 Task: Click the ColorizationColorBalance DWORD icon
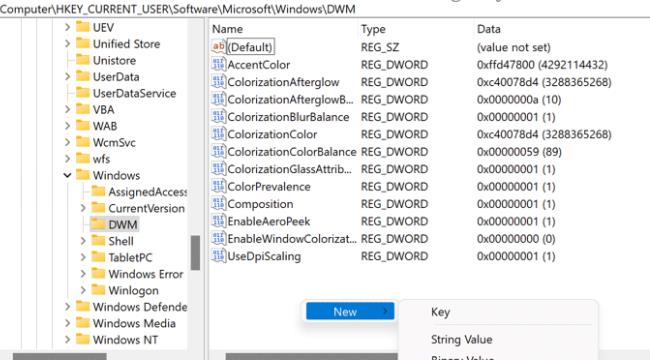tap(218, 151)
